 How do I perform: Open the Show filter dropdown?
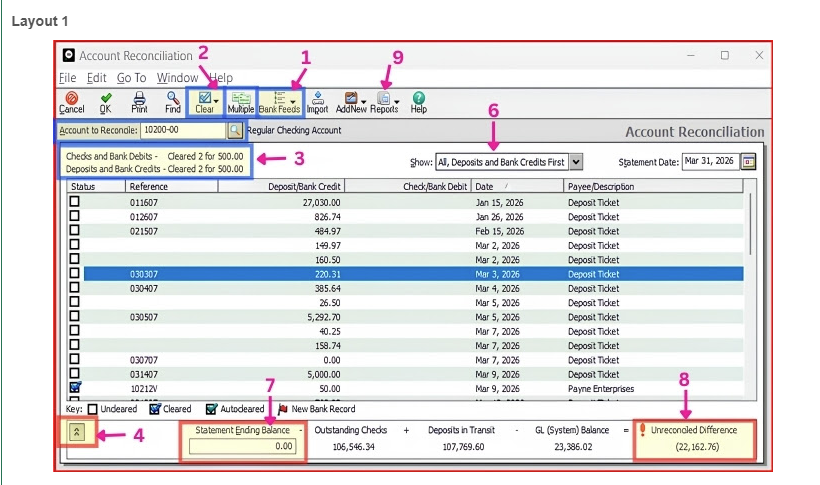(576, 162)
